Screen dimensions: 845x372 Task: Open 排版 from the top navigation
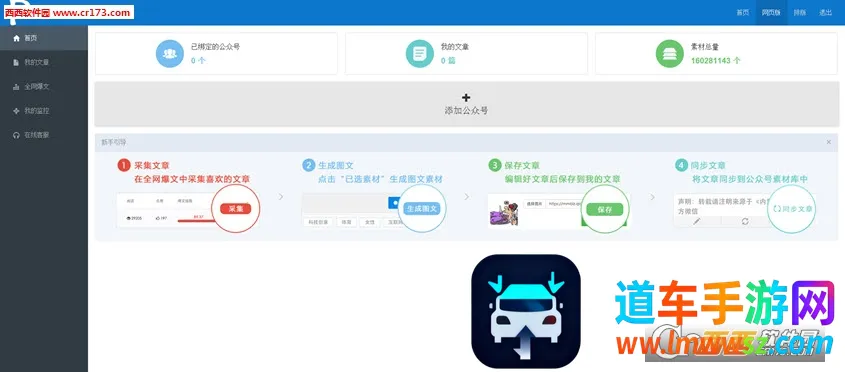800,12
